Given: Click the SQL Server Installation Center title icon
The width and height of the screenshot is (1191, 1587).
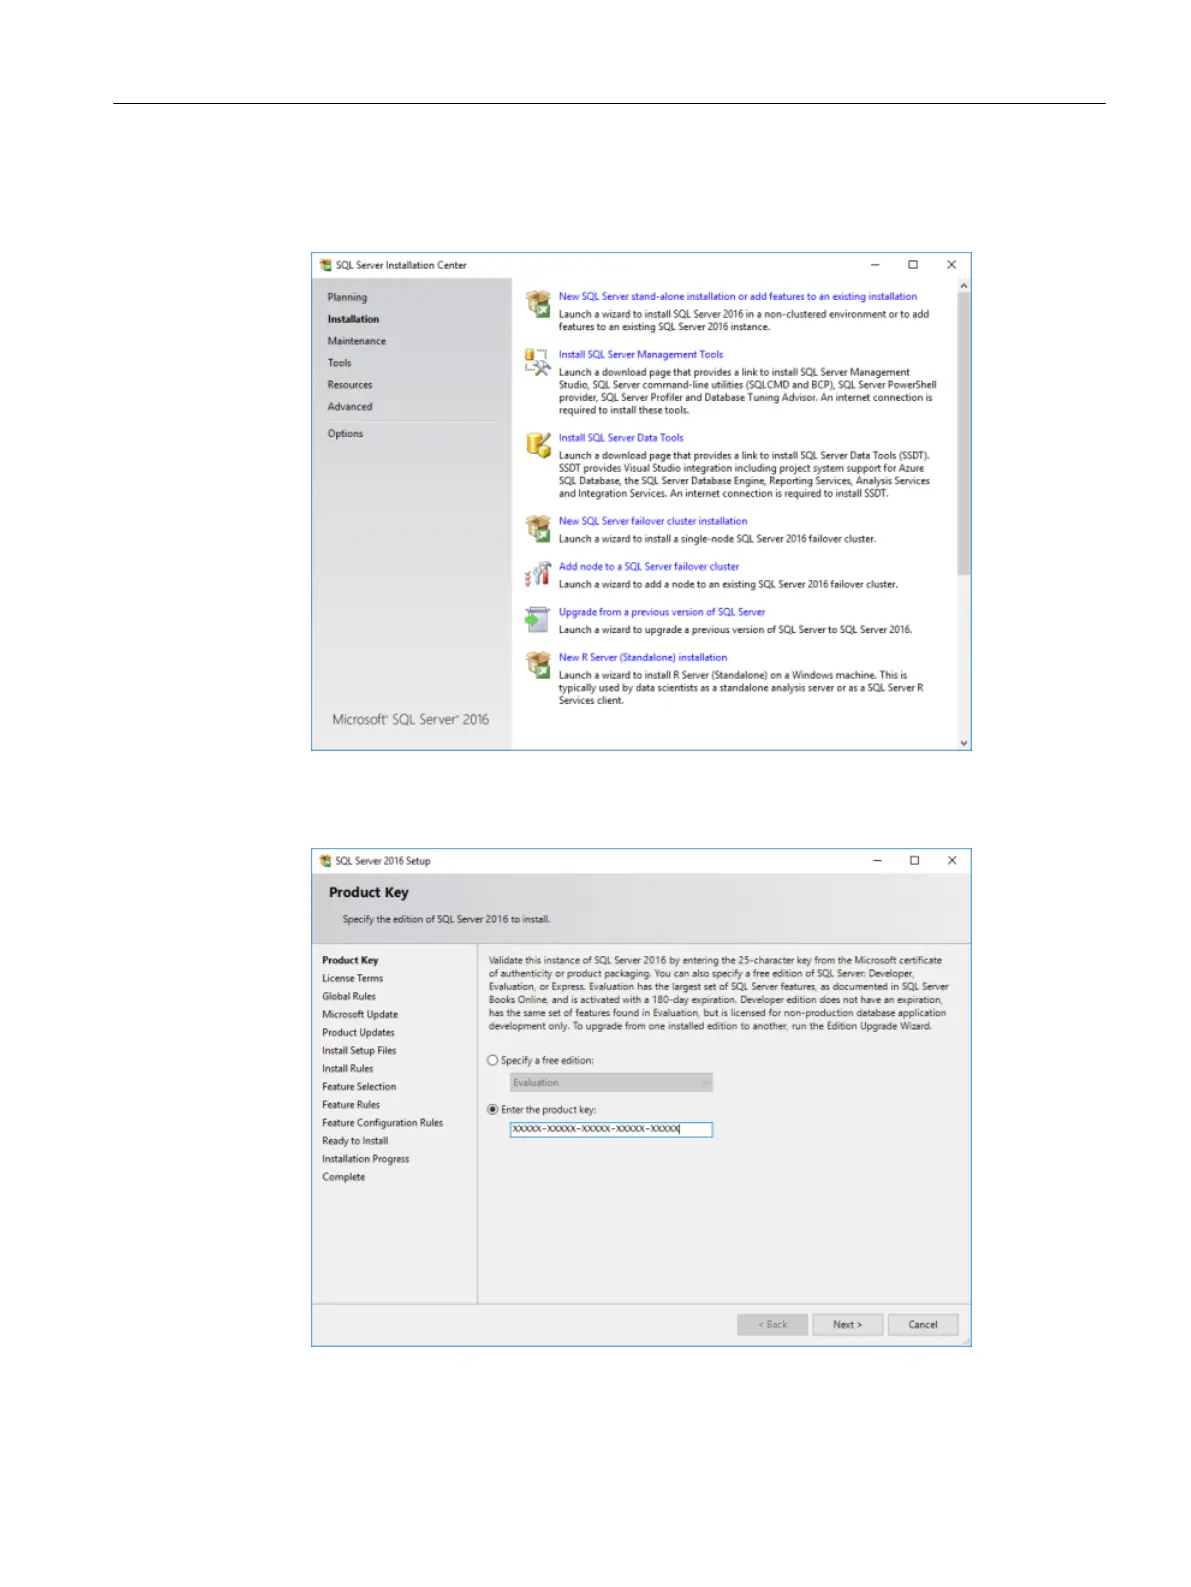Looking at the screenshot, I should (x=325, y=265).
